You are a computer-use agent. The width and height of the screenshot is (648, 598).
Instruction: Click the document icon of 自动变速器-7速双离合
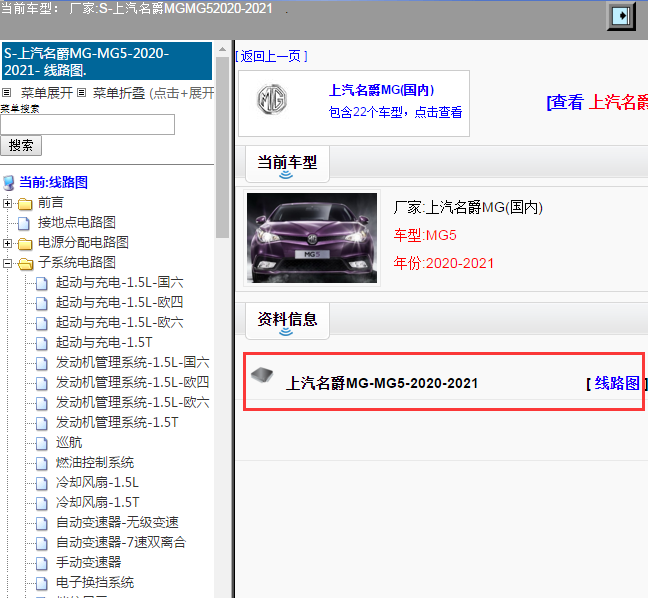41,543
